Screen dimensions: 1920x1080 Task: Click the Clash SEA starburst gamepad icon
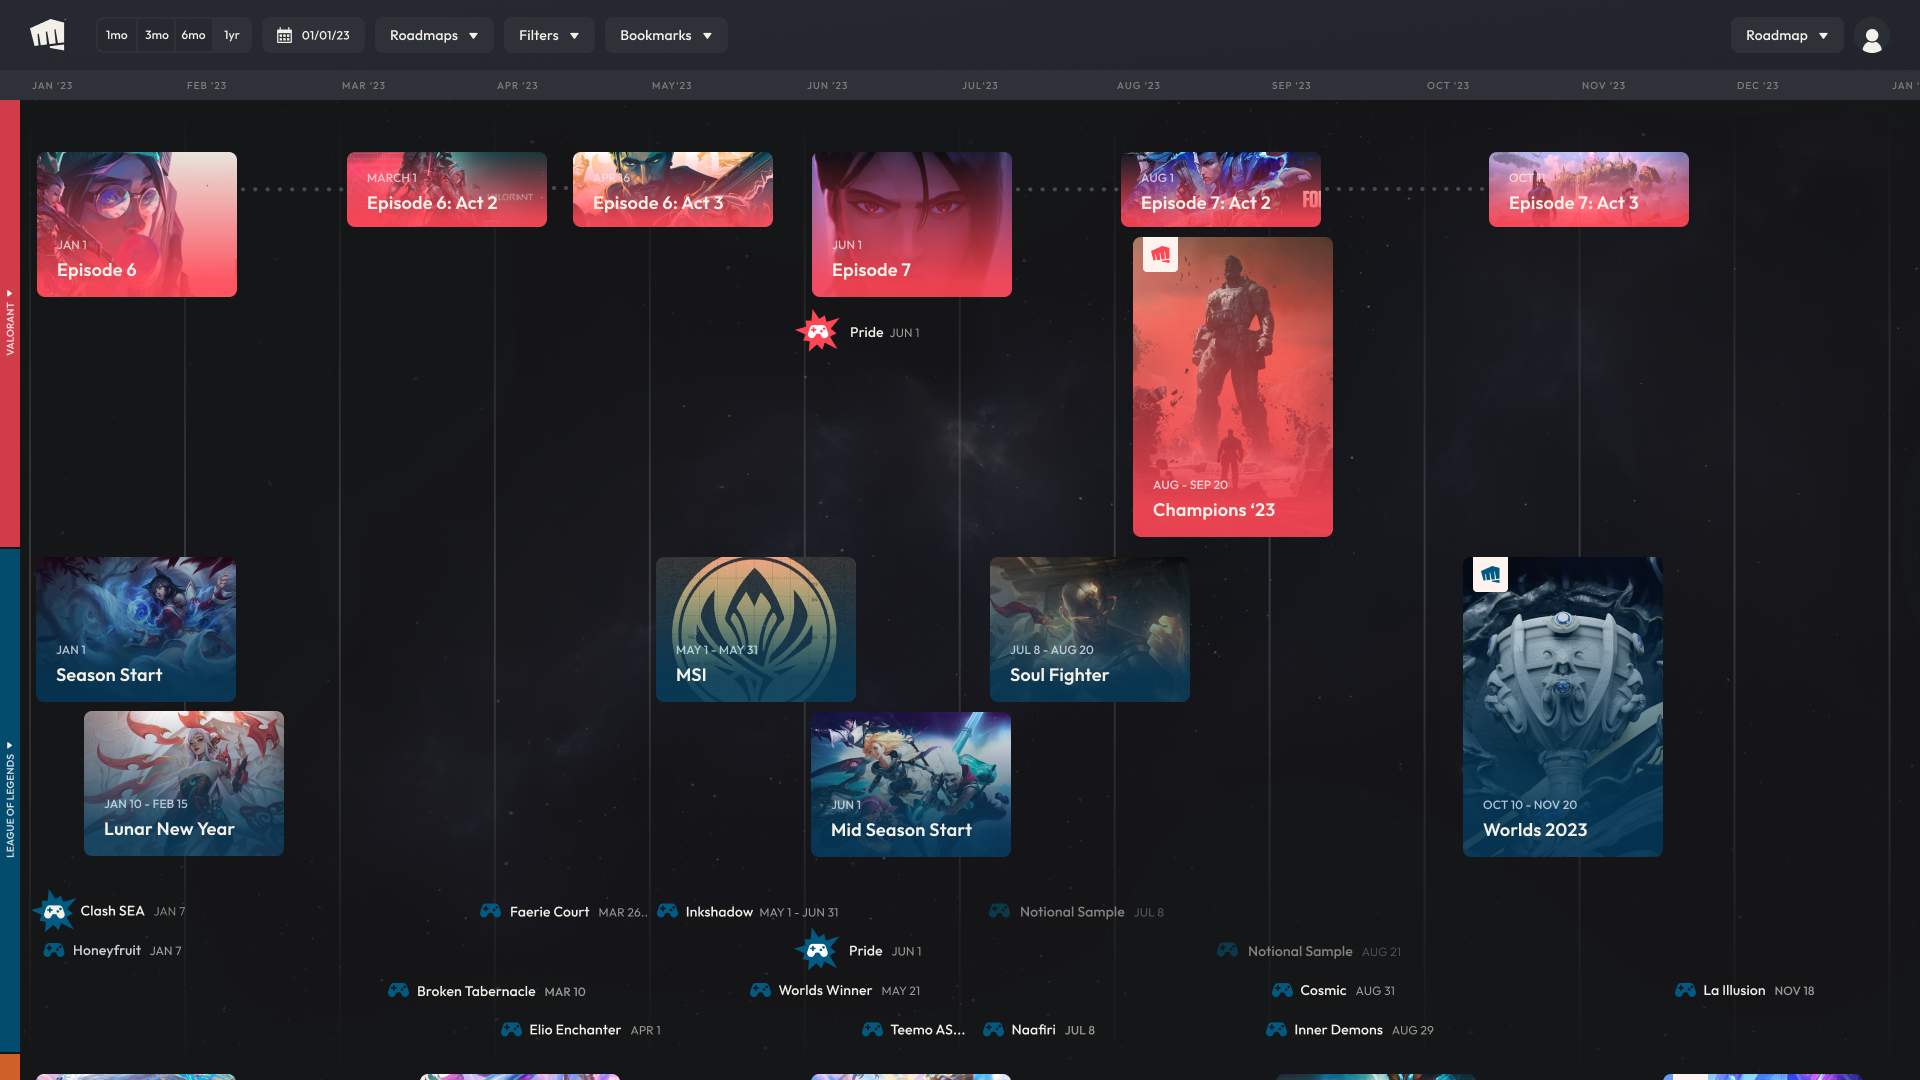(55, 911)
